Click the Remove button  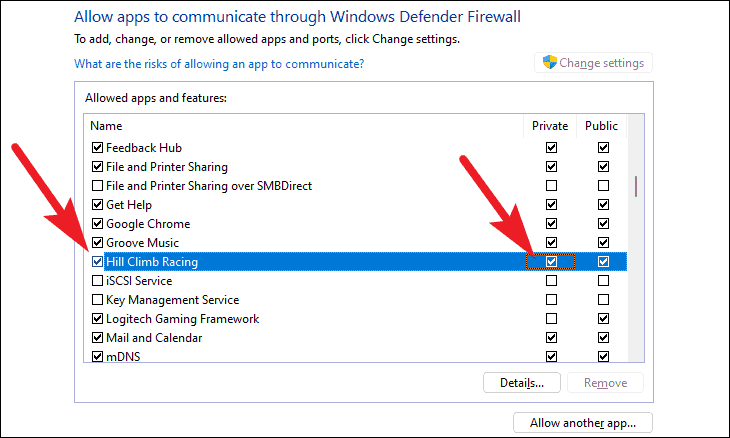(x=605, y=383)
